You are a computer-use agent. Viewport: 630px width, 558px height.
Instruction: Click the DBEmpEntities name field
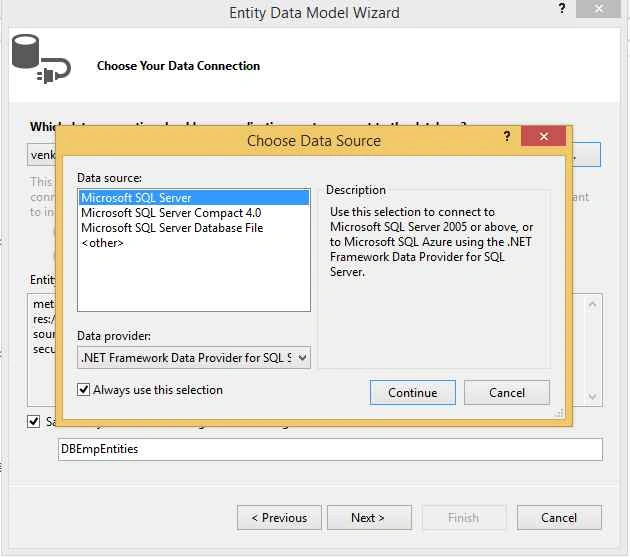tap(330, 449)
